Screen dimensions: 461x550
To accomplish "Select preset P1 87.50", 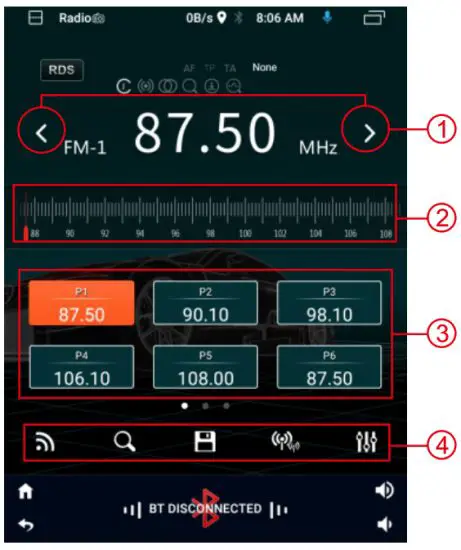I will 81,303.
